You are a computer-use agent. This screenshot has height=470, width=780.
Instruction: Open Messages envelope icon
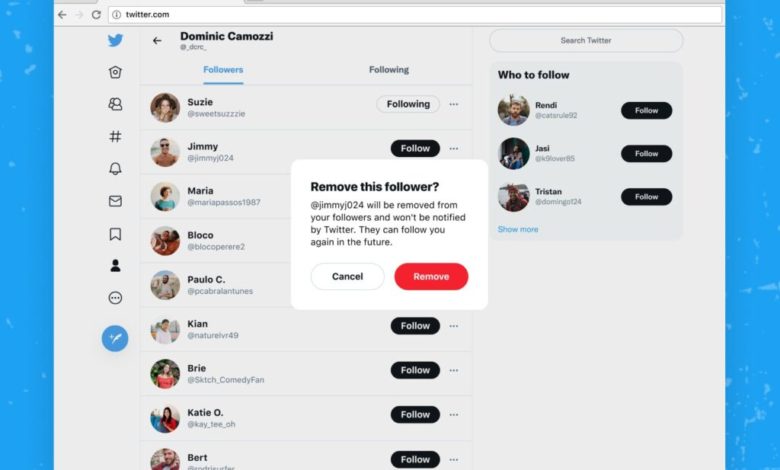point(115,201)
